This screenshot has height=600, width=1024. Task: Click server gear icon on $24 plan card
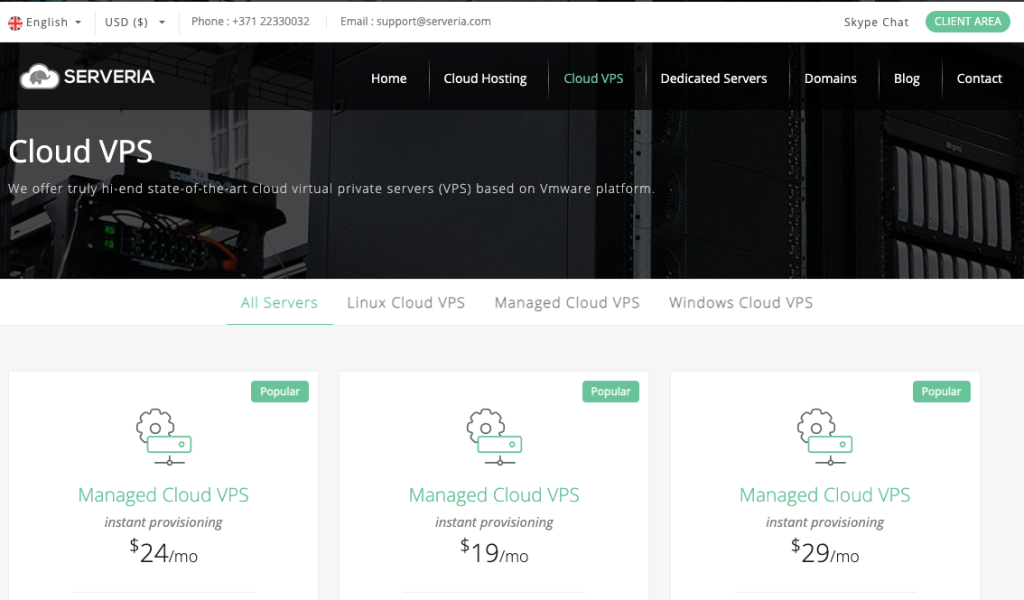click(x=163, y=437)
